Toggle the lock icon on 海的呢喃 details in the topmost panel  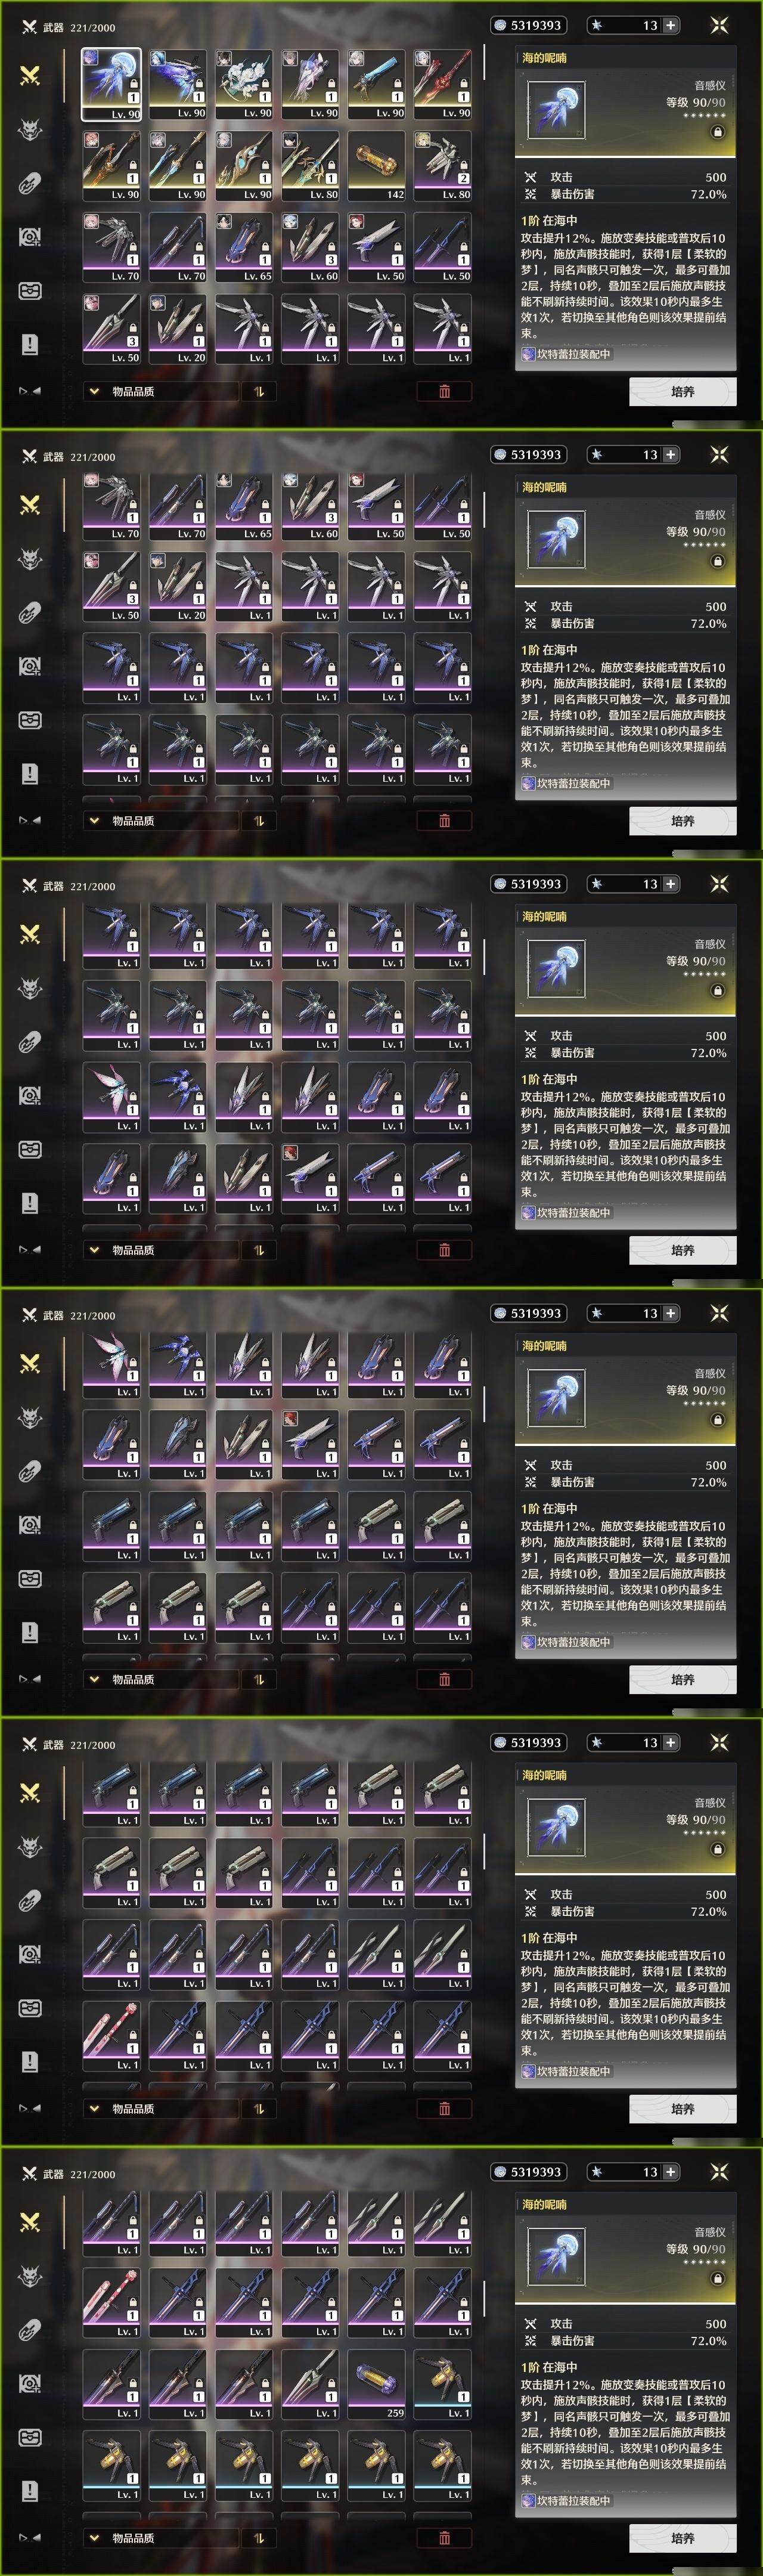(717, 132)
